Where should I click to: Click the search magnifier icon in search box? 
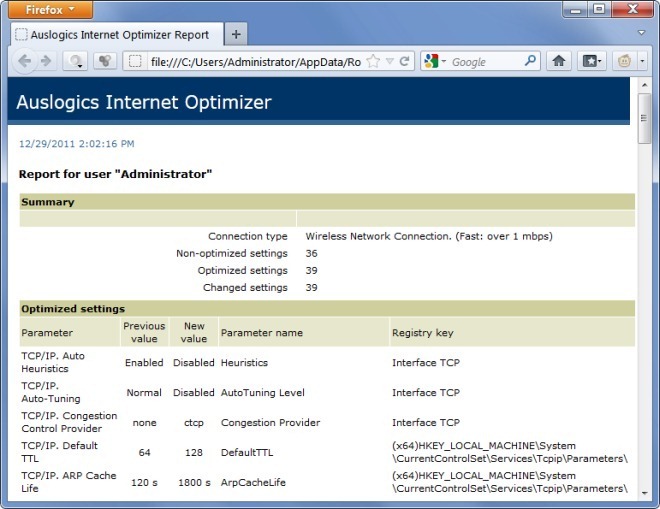(530, 61)
